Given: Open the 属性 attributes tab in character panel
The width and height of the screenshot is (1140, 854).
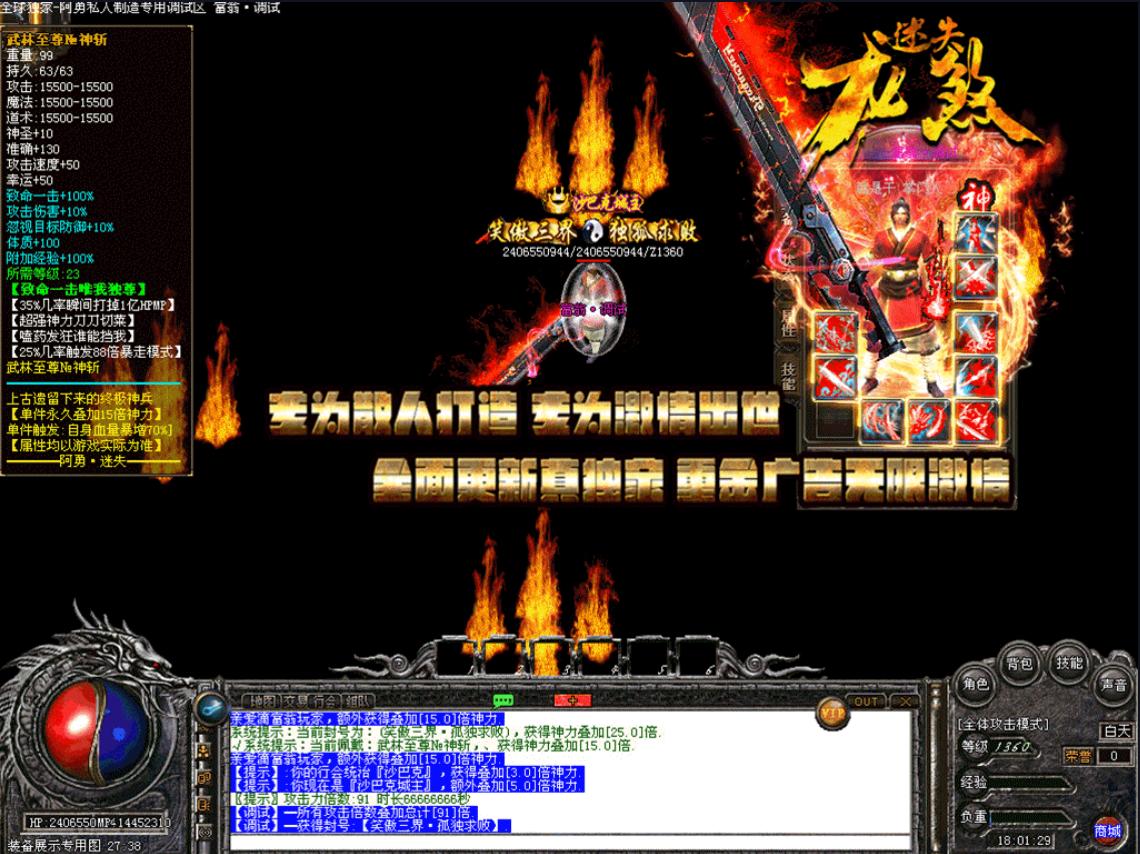Looking at the screenshot, I should pyautogui.click(x=788, y=322).
